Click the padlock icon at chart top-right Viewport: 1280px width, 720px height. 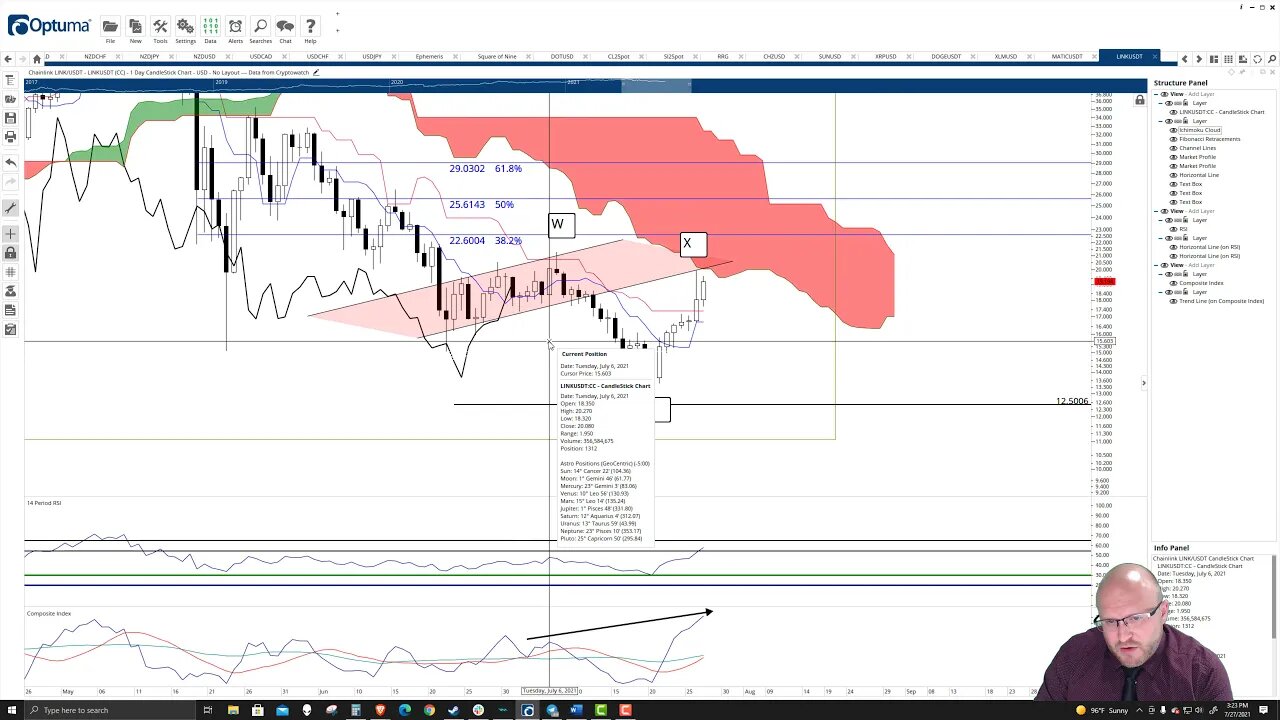(1139, 100)
